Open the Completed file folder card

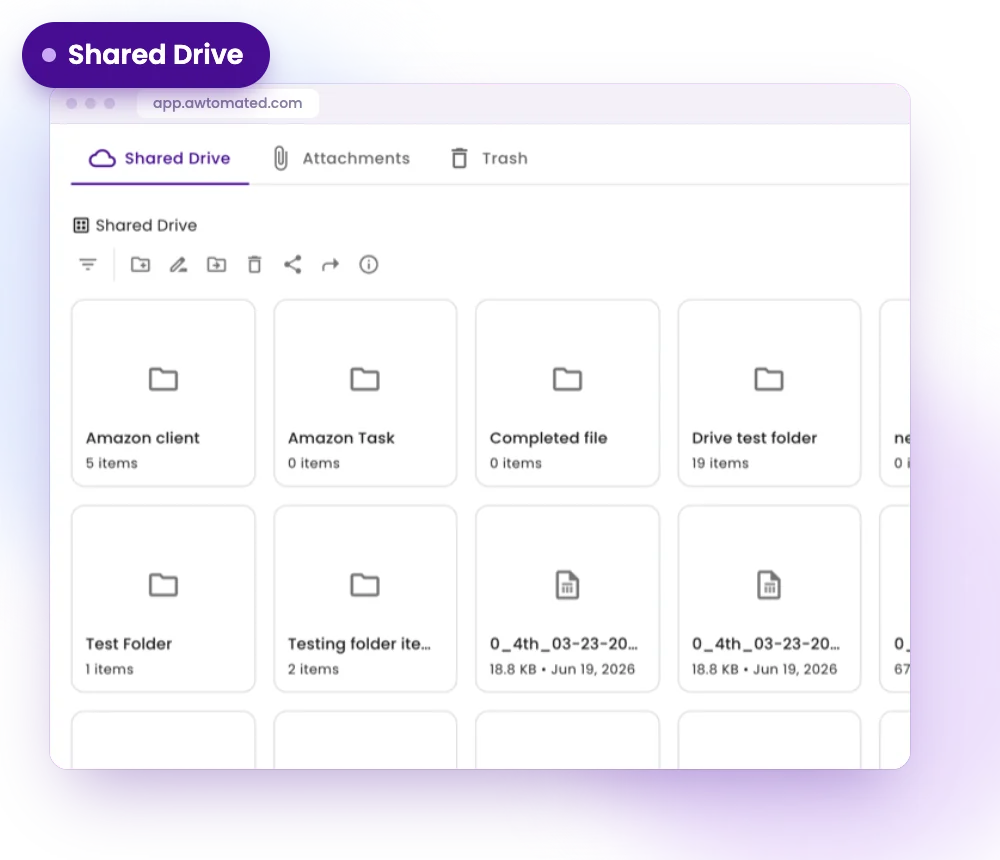[x=568, y=393]
